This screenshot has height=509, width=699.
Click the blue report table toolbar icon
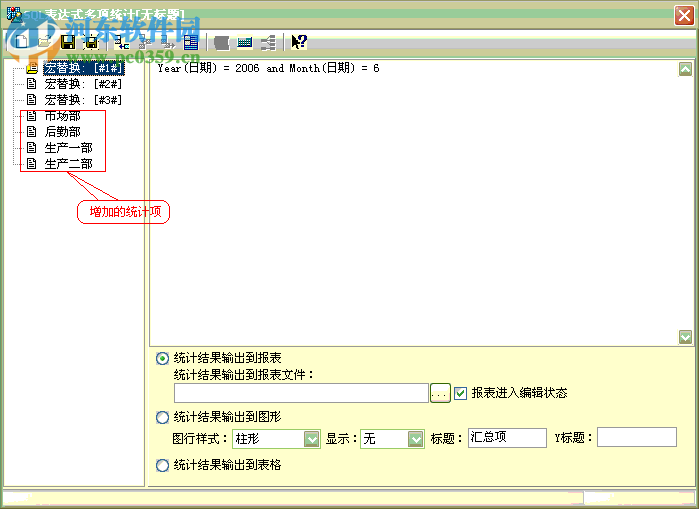click(191, 42)
